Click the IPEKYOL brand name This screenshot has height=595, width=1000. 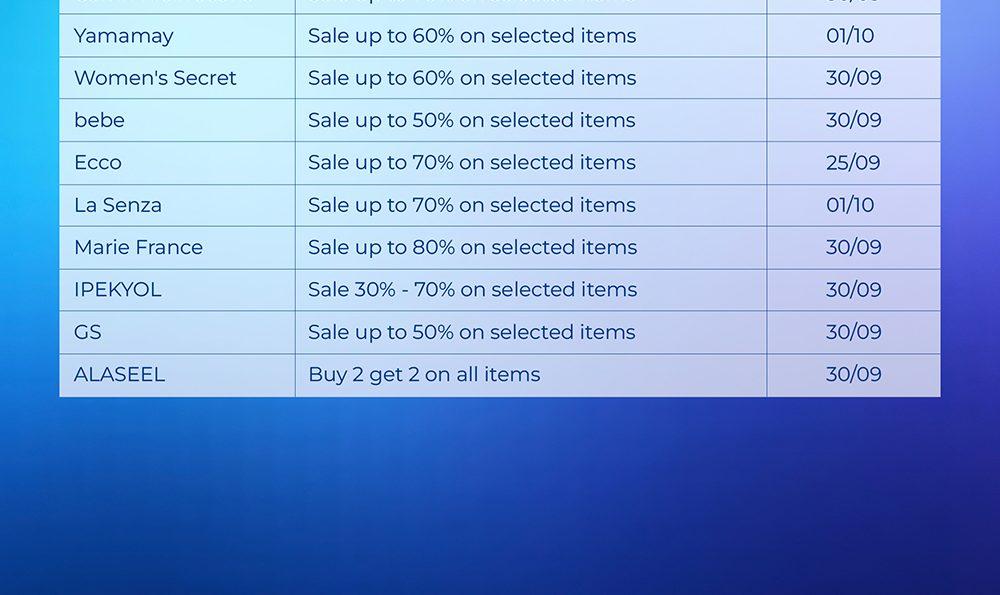point(118,290)
